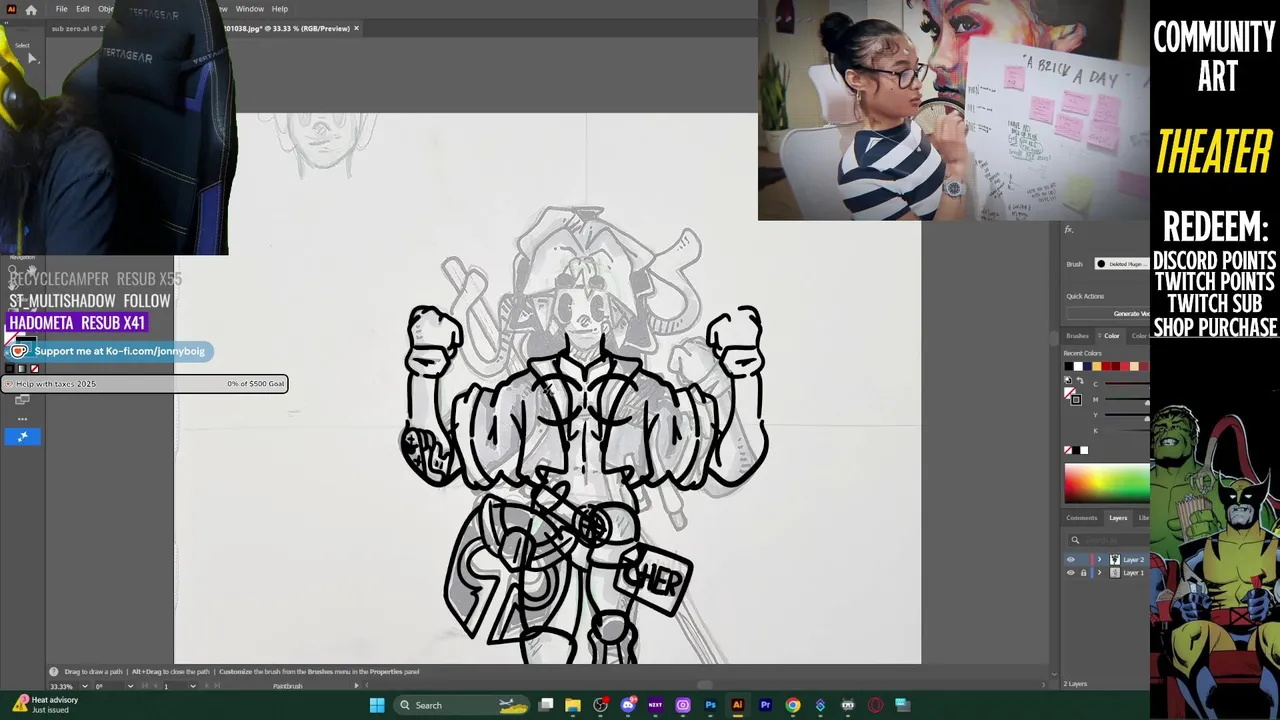Open the Brush definition dropdown
This screenshot has width=1280, height=720.
[1121, 264]
